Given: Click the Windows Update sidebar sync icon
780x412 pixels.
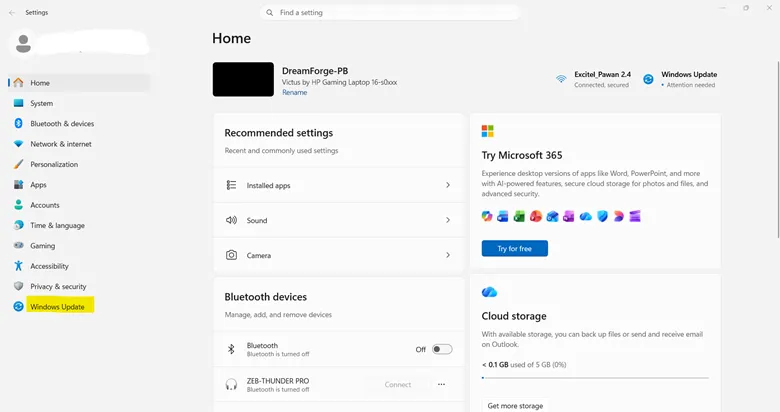Looking at the screenshot, I should [18, 307].
